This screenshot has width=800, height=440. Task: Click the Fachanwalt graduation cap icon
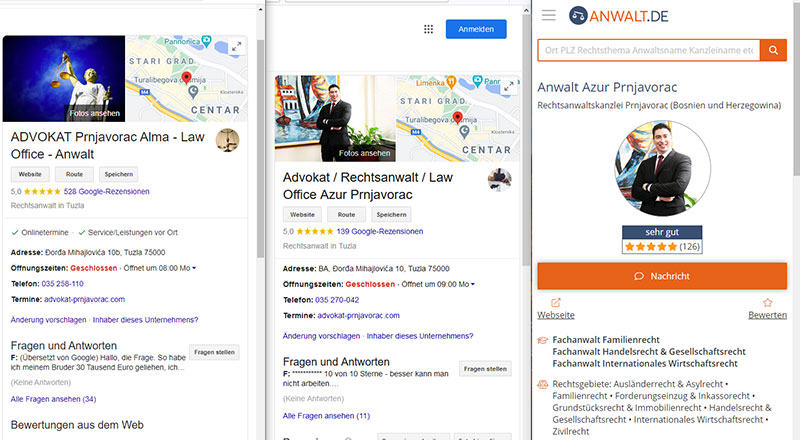(542, 340)
